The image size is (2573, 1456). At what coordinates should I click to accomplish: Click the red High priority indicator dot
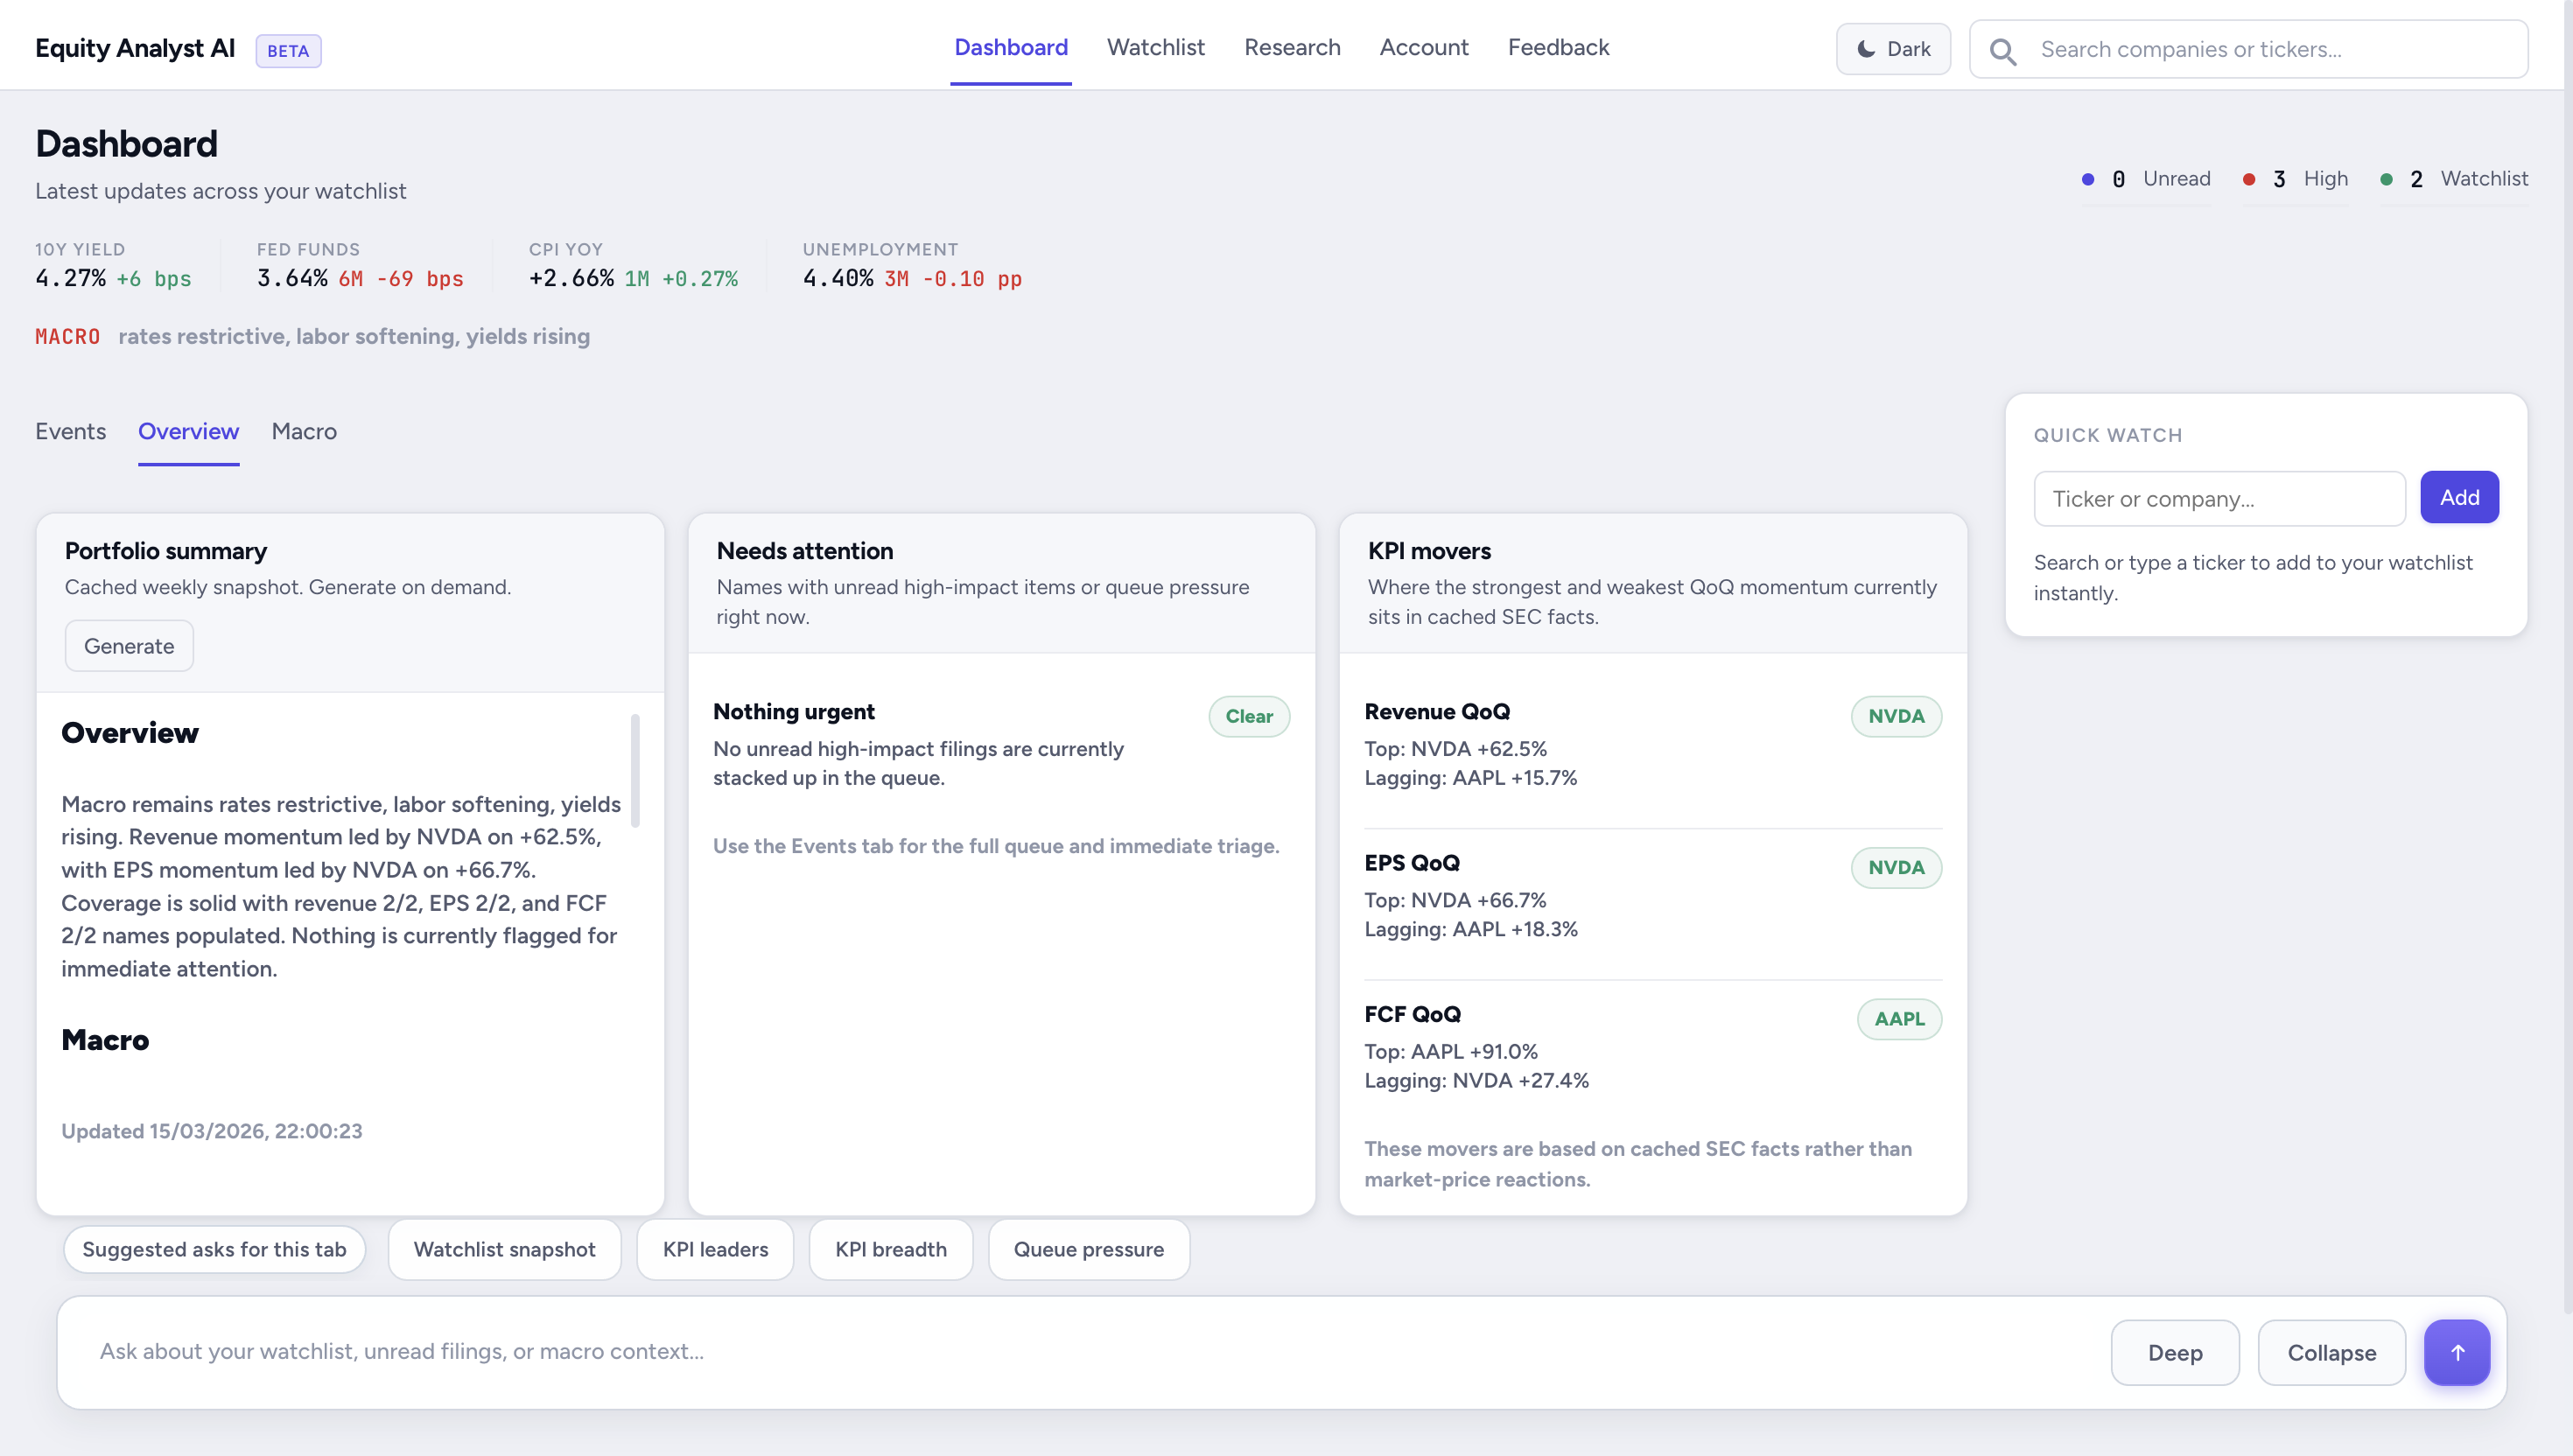click(2248, 178)
